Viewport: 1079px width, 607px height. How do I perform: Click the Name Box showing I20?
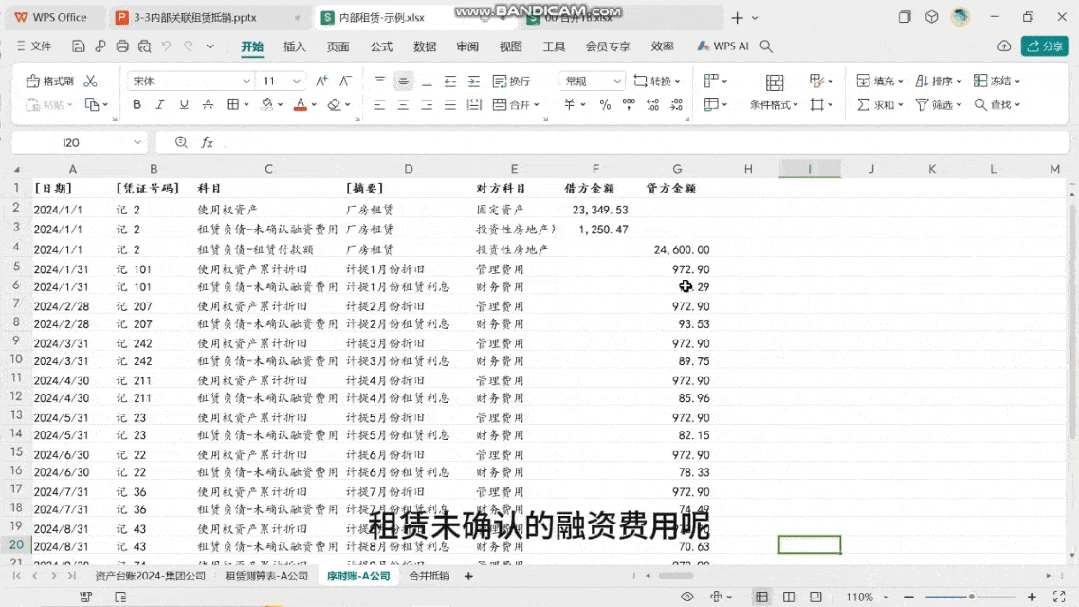coord(79,142)
